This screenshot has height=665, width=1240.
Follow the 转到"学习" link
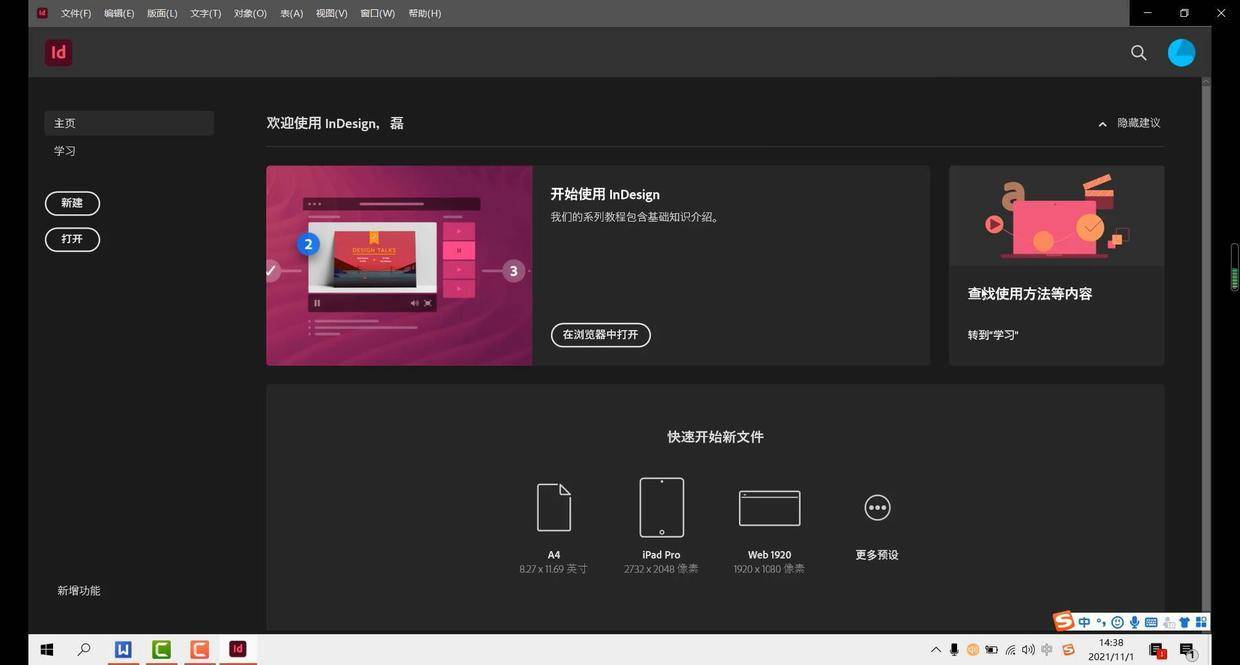[x=993, y=335]
